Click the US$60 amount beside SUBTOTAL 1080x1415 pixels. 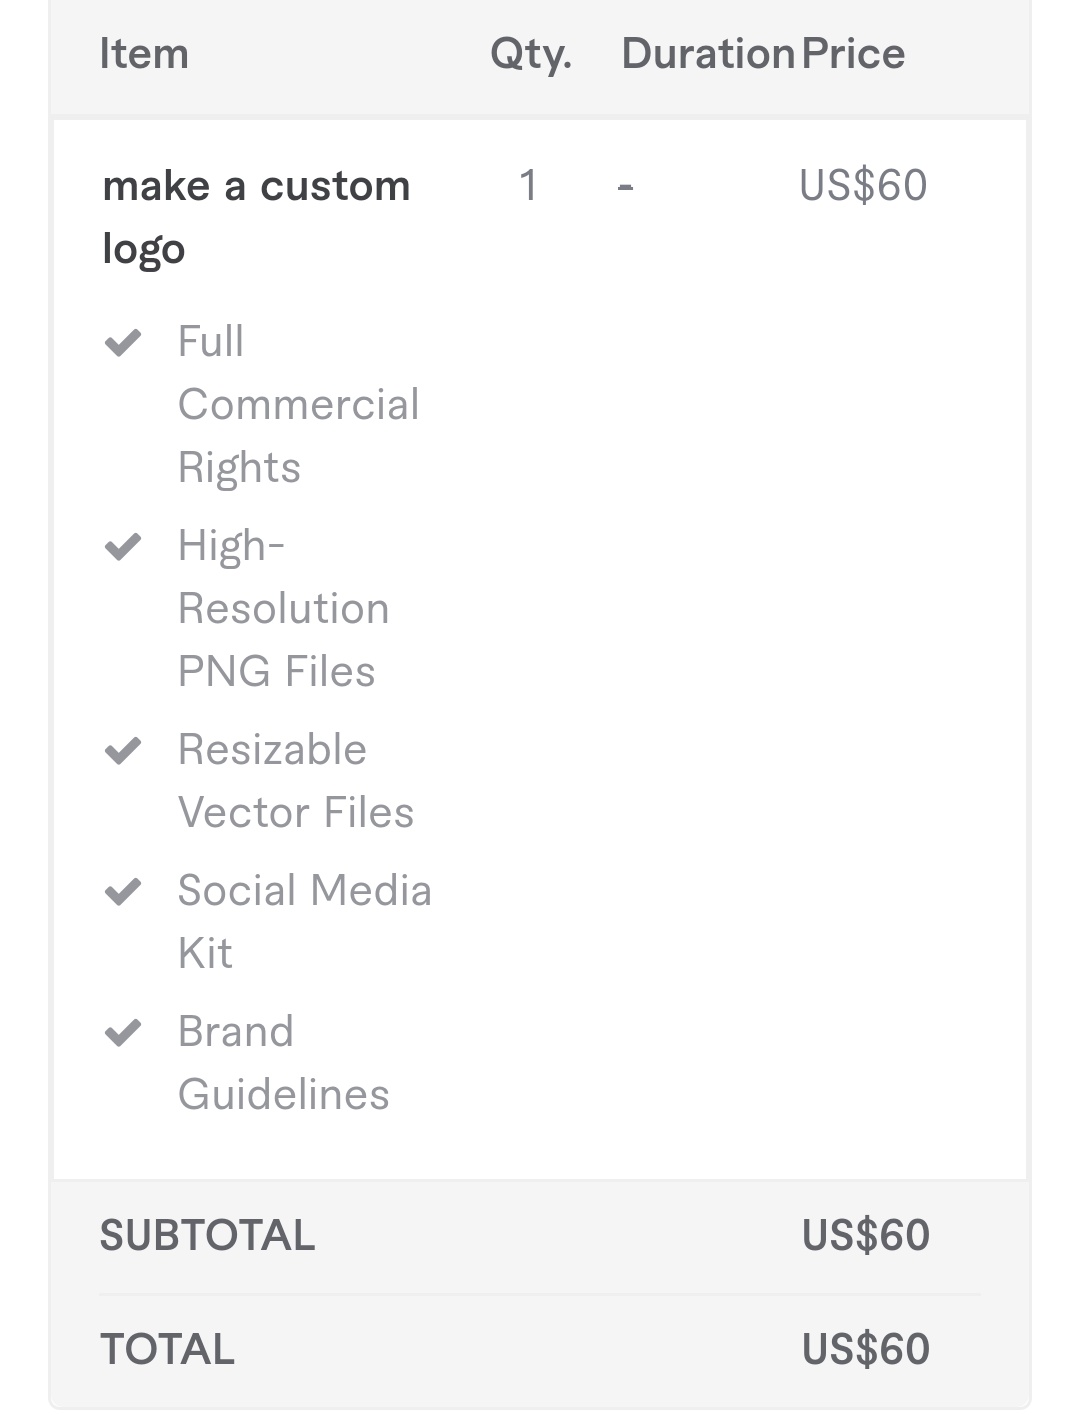tap(866, 1236)
